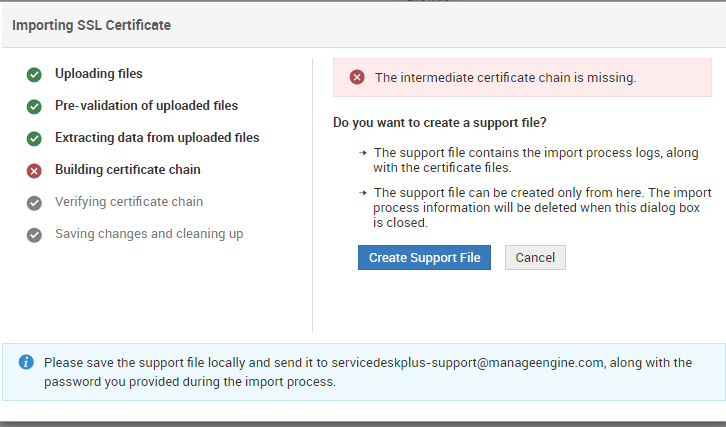726x427 pixels.
Task: Click the Importing SSL Certificate dialog title
Action: point(91,25)
